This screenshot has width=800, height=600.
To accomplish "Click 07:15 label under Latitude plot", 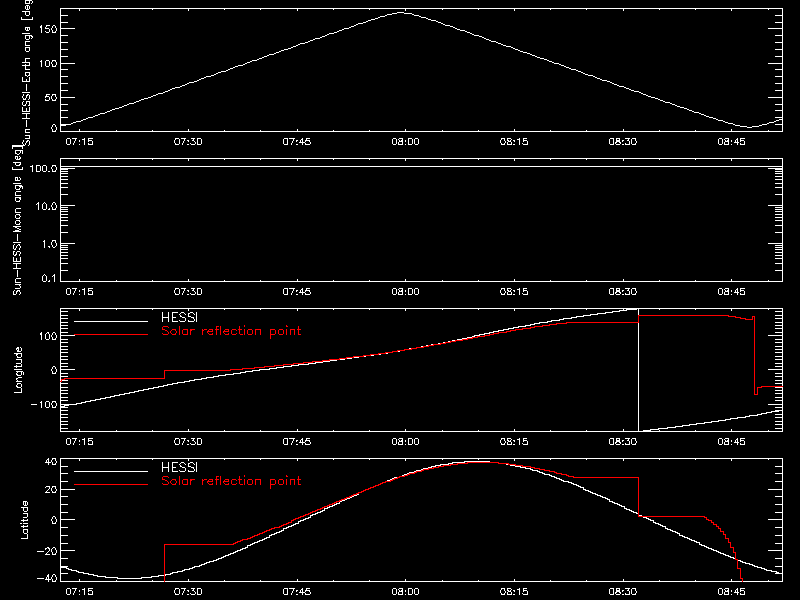I will pos(79,591).
